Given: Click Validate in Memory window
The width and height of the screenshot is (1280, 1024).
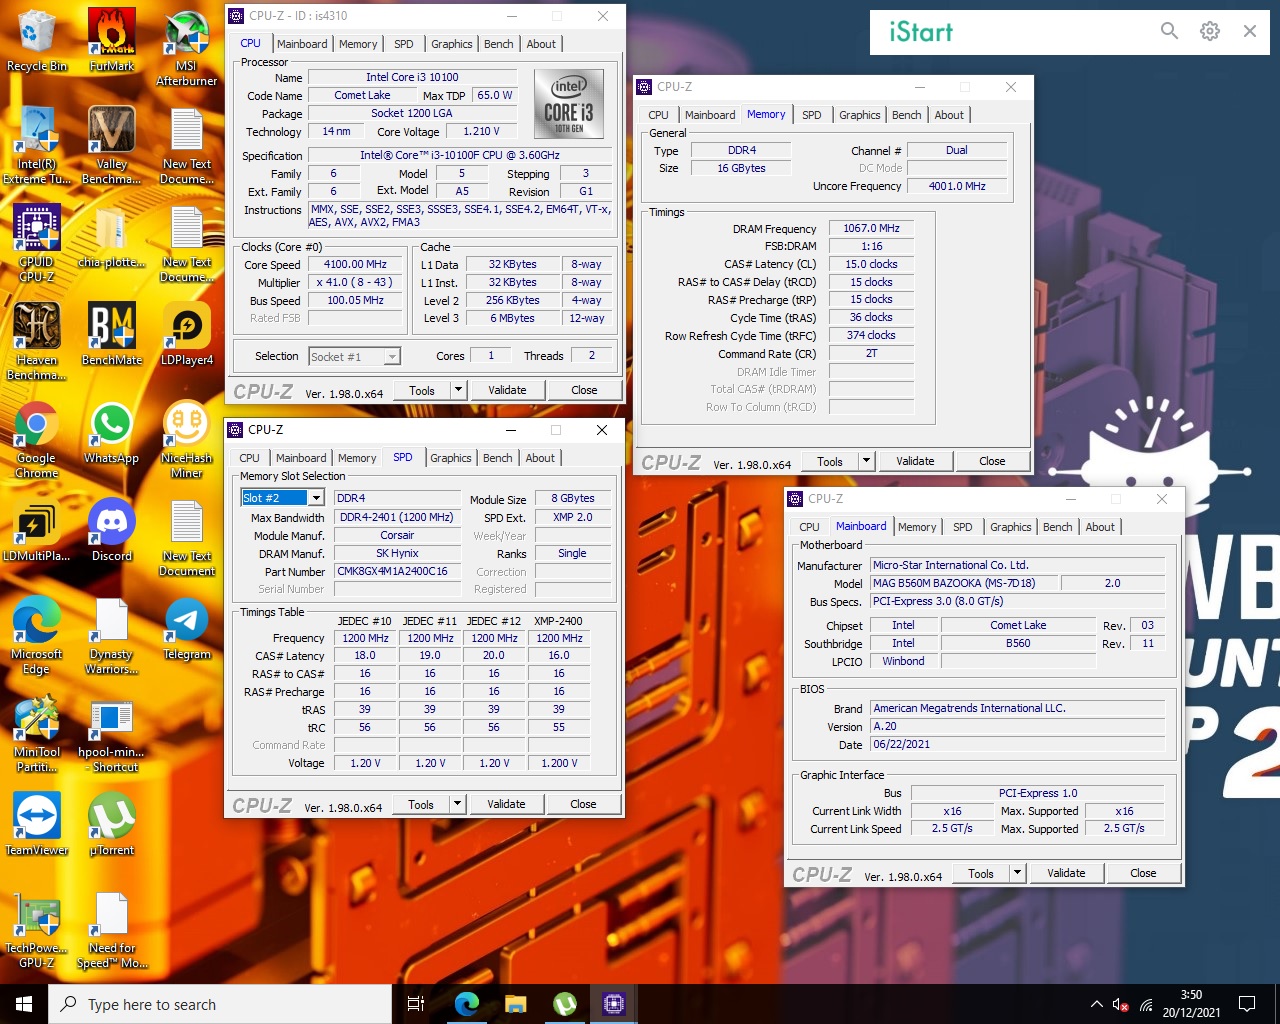Looking at the screenshot, I should click(915, 461).
